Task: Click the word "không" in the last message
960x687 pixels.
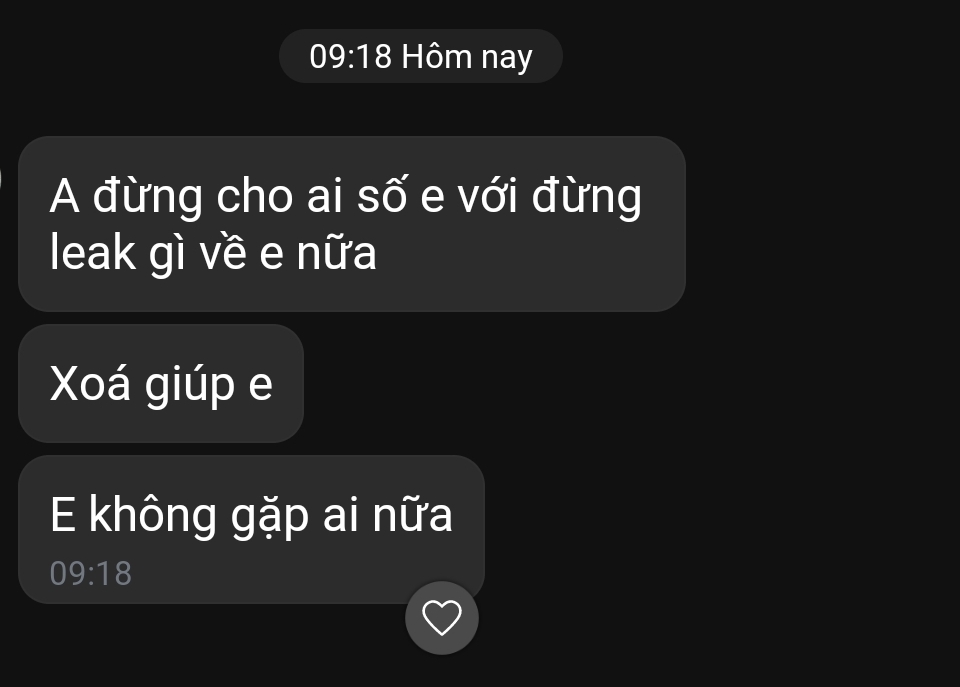Action: (x=152, y=514)
